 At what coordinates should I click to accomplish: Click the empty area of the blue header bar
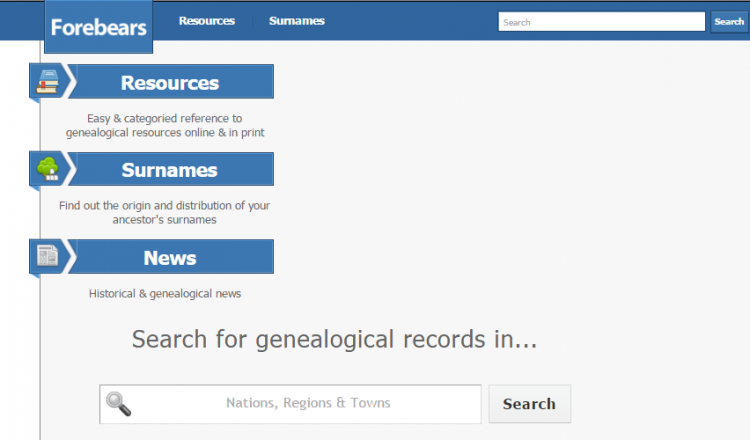(410, 21)
